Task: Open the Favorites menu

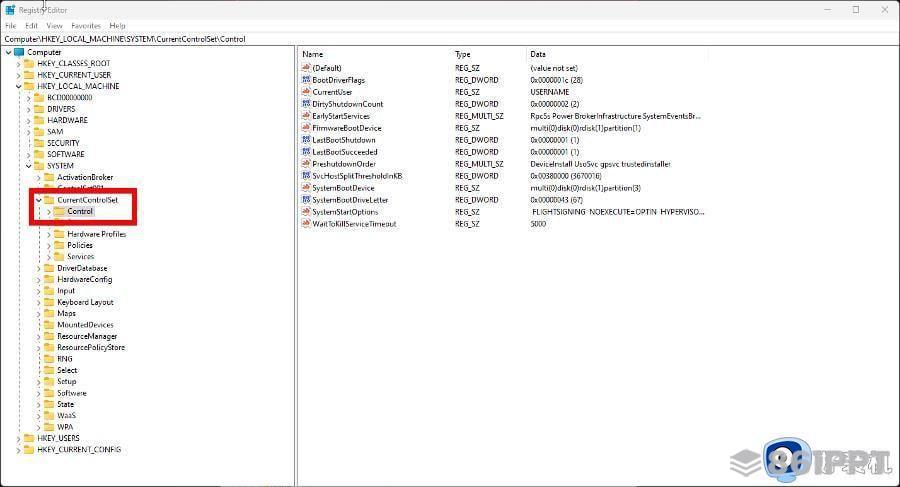Action: pyautogui.click(x=86, y=26)
